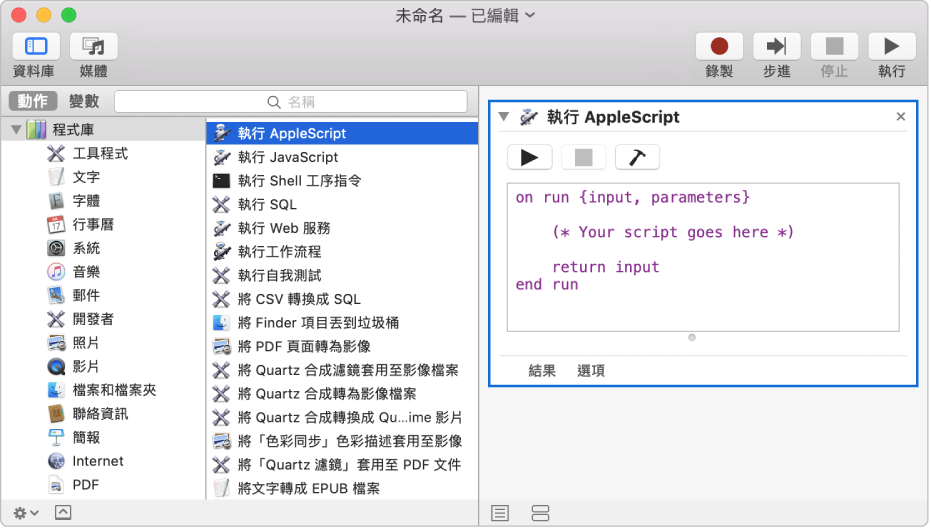
Task: Select the PDF category
Action: [86, 485]
